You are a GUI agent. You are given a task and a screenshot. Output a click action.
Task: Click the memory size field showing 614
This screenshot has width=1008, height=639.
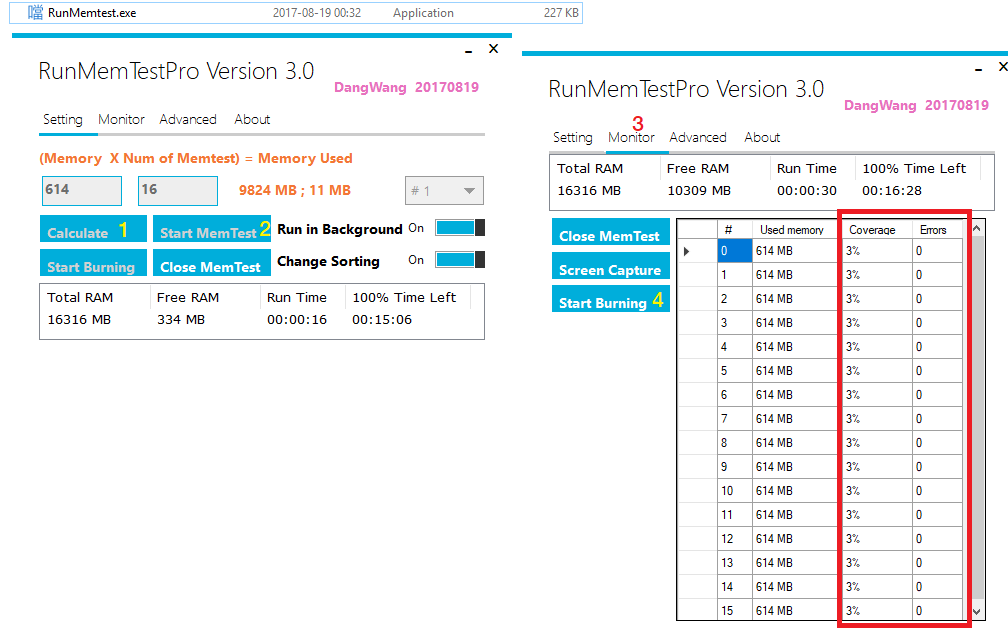82,190
